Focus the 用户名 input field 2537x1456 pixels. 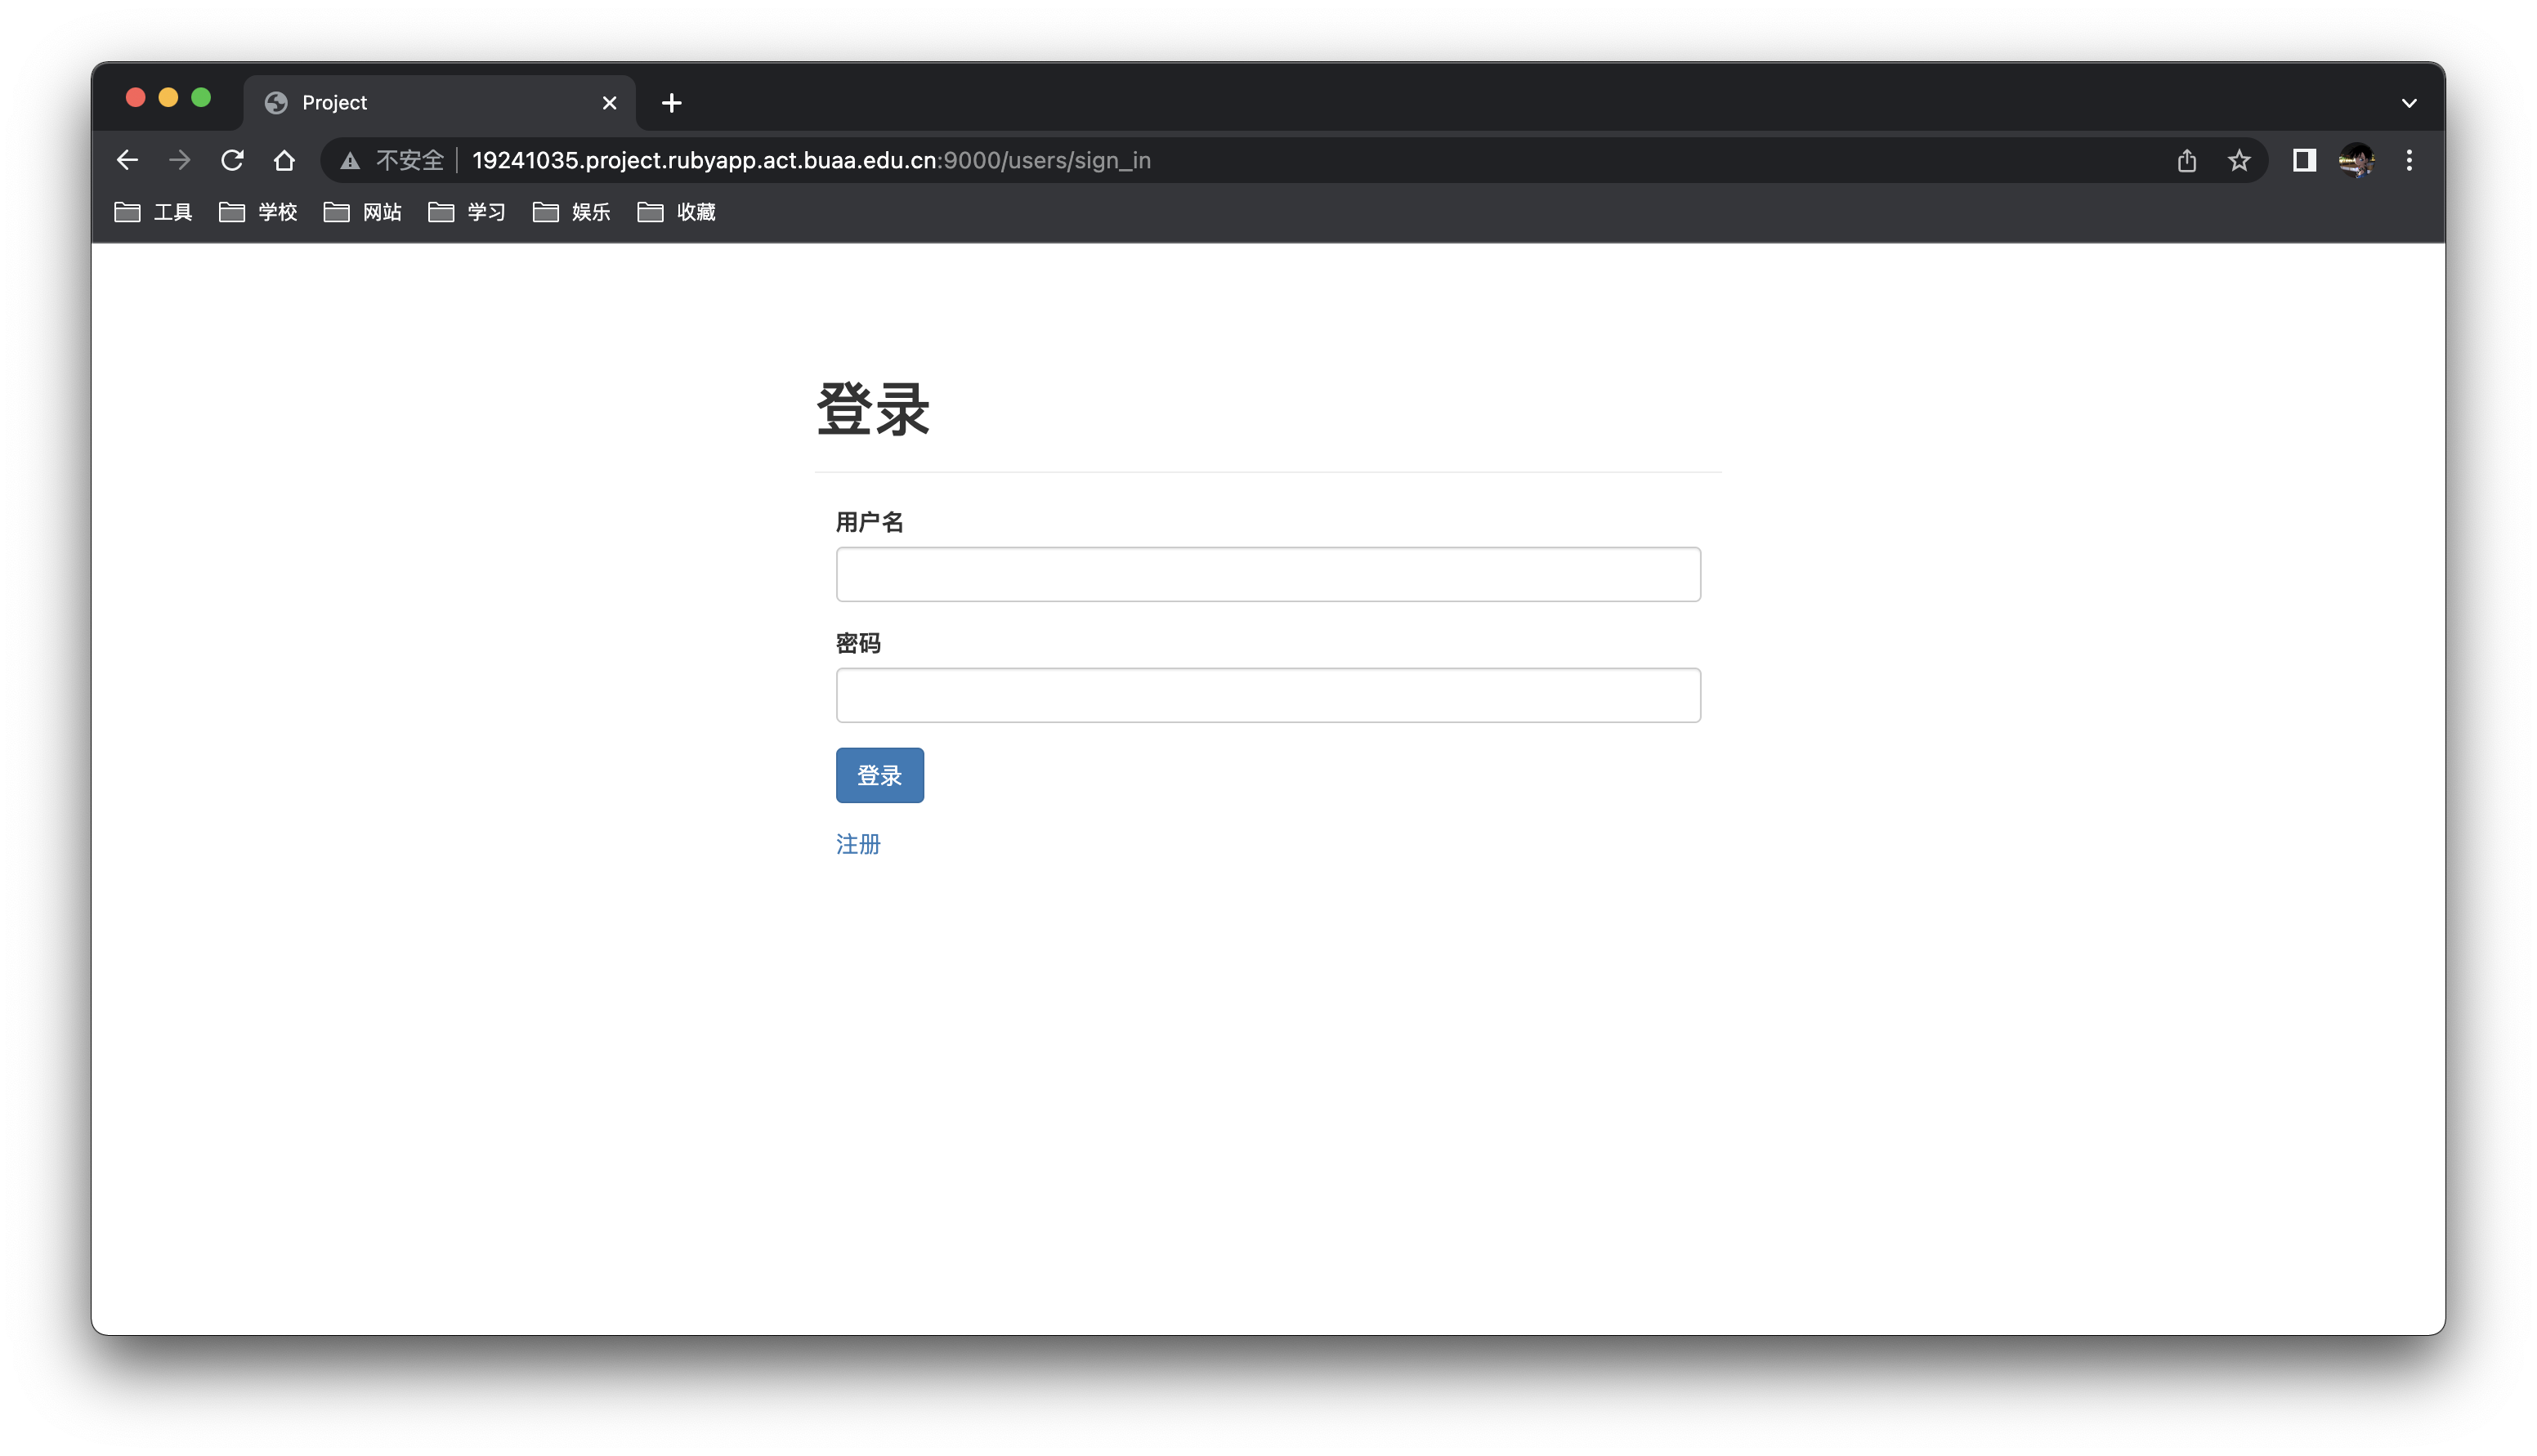tap(1268, 574)
